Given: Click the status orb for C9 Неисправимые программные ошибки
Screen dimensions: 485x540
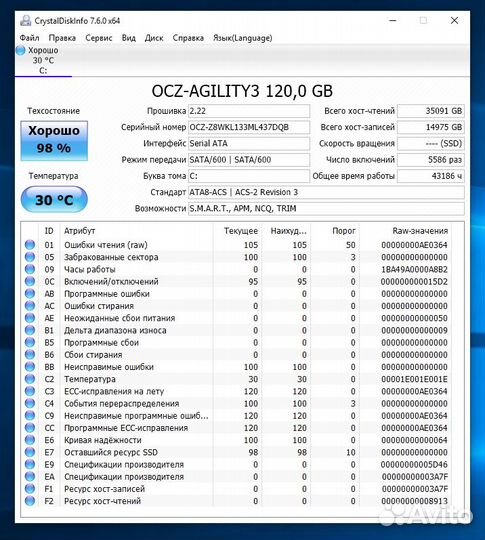Looking at the screenshot, I should click(30, 416).
